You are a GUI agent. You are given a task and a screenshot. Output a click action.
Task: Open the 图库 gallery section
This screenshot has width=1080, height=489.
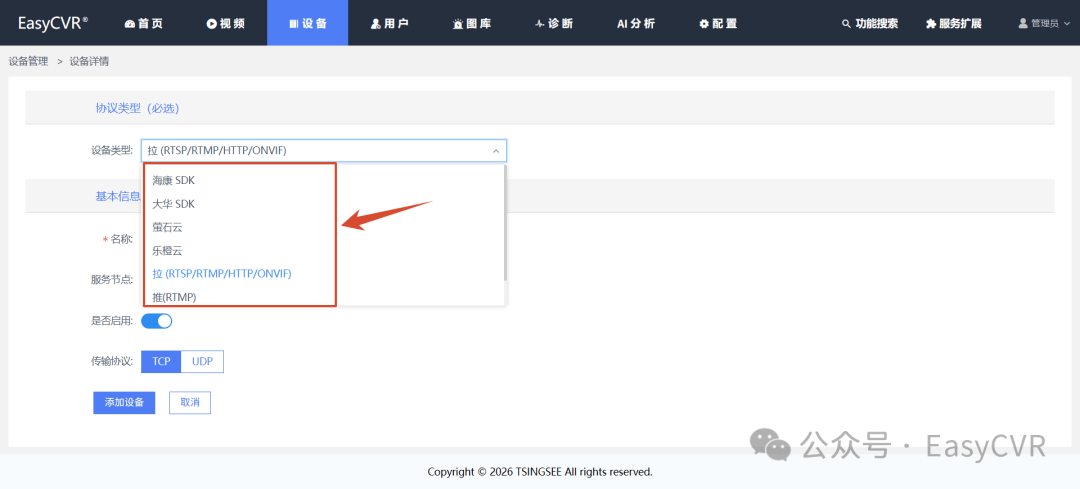(x=471, y=23)
